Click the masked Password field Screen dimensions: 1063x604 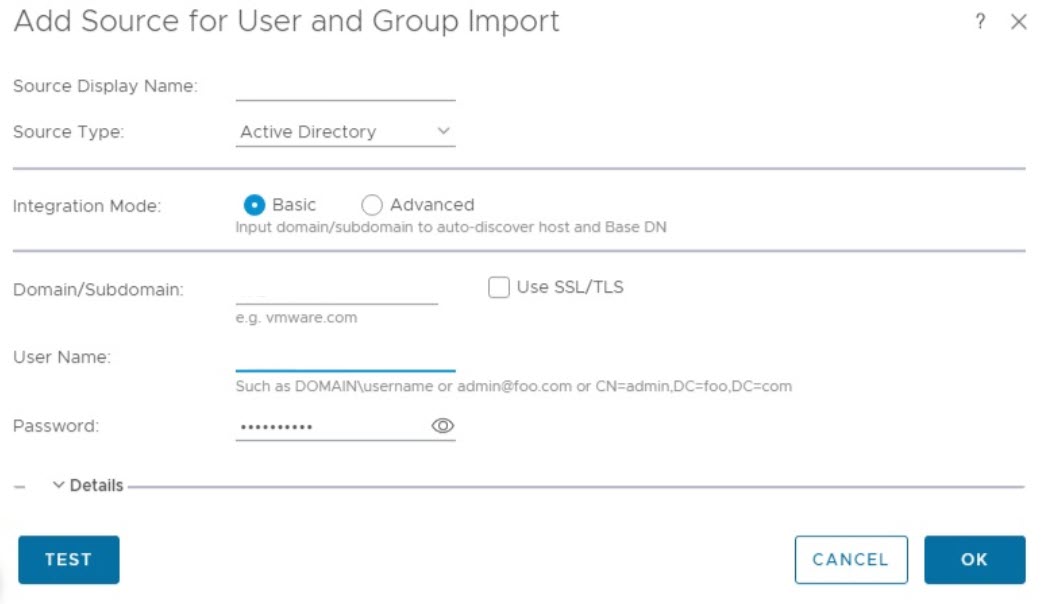pos(330,426)
